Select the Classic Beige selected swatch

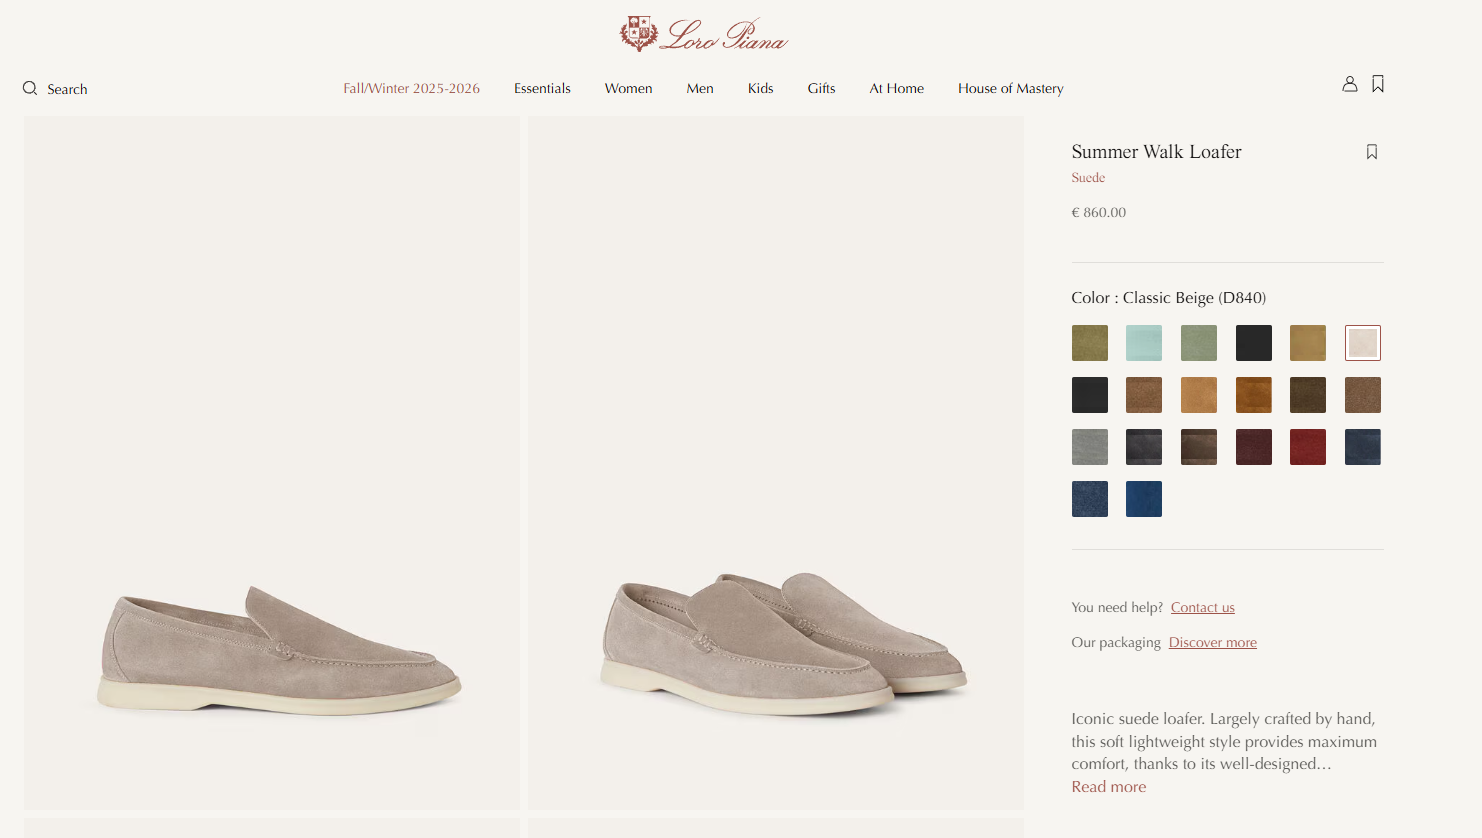point(1362,343)
